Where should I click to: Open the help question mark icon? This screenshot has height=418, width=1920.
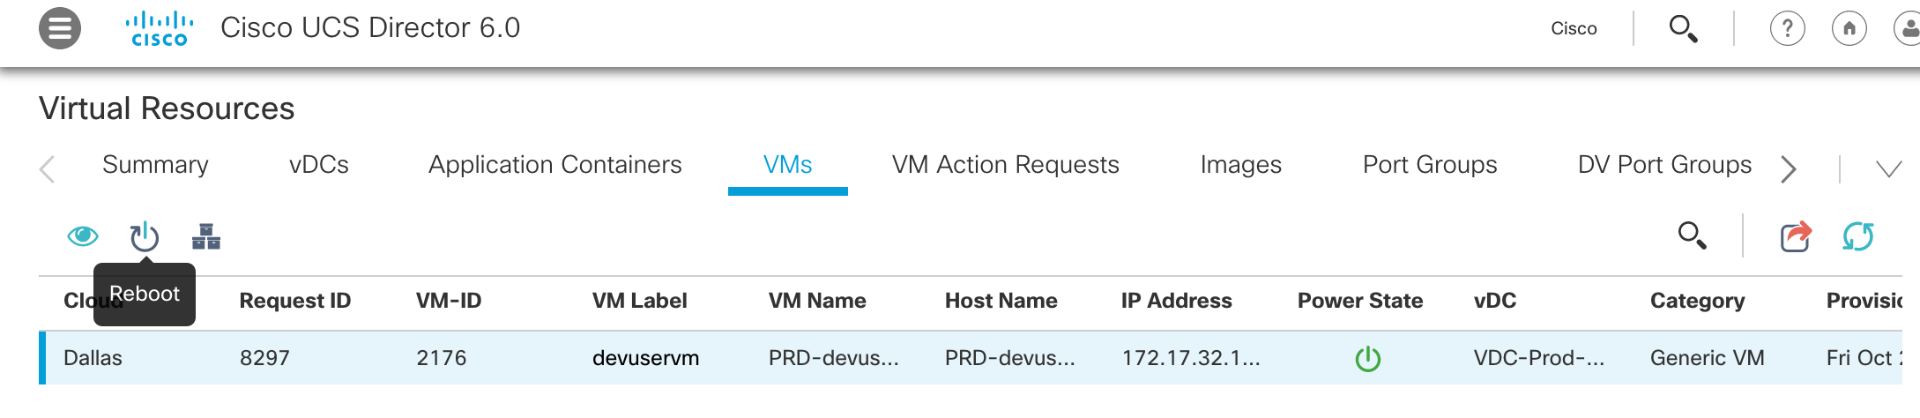click(x=1788, y=28)
